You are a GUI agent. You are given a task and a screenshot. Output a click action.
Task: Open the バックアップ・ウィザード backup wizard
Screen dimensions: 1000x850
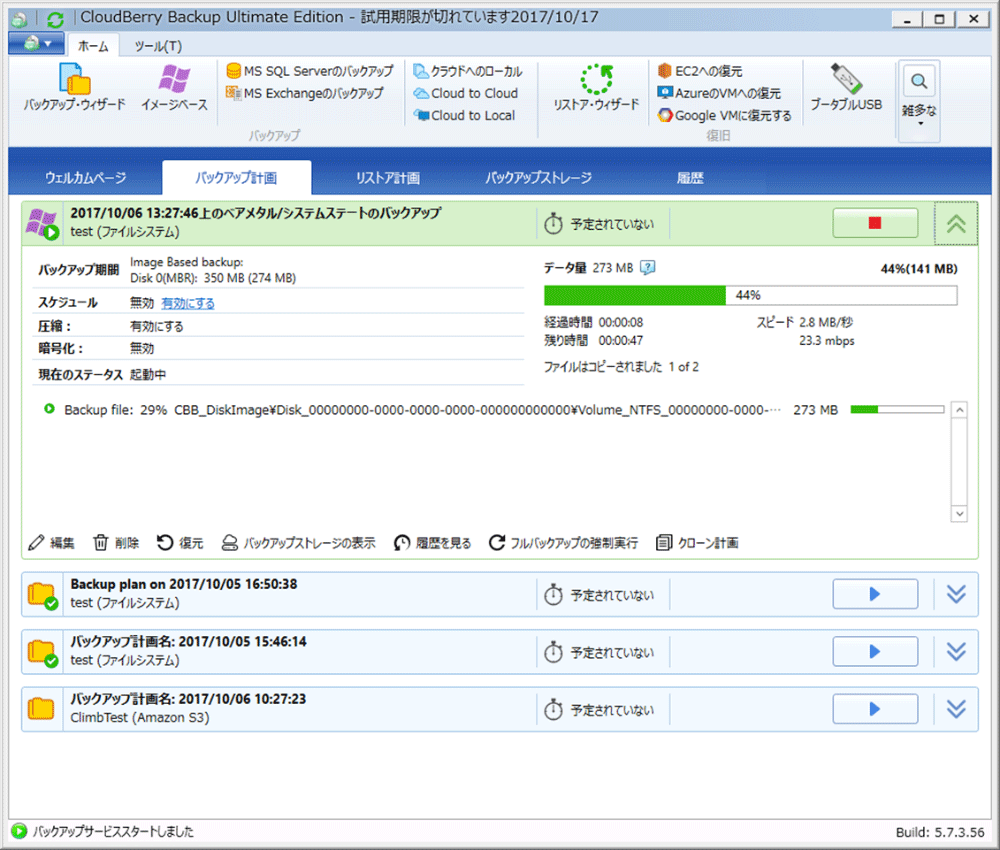pyautogui.click(x=75, y=87)
